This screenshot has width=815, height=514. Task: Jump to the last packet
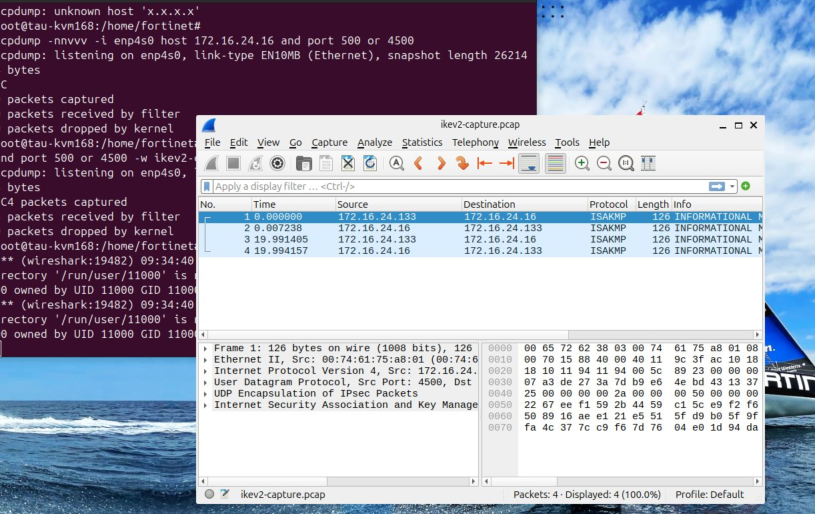point(507,164)
